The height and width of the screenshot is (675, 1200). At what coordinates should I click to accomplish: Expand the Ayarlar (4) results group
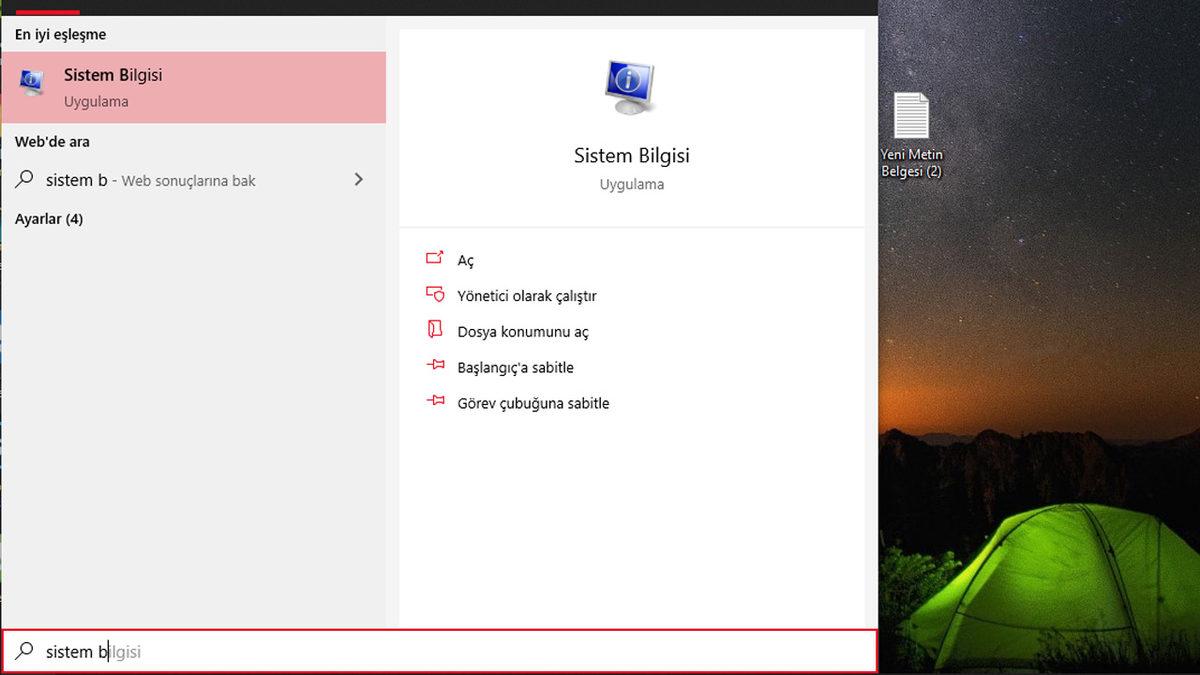pyautogui.click(x=49, y=219)
